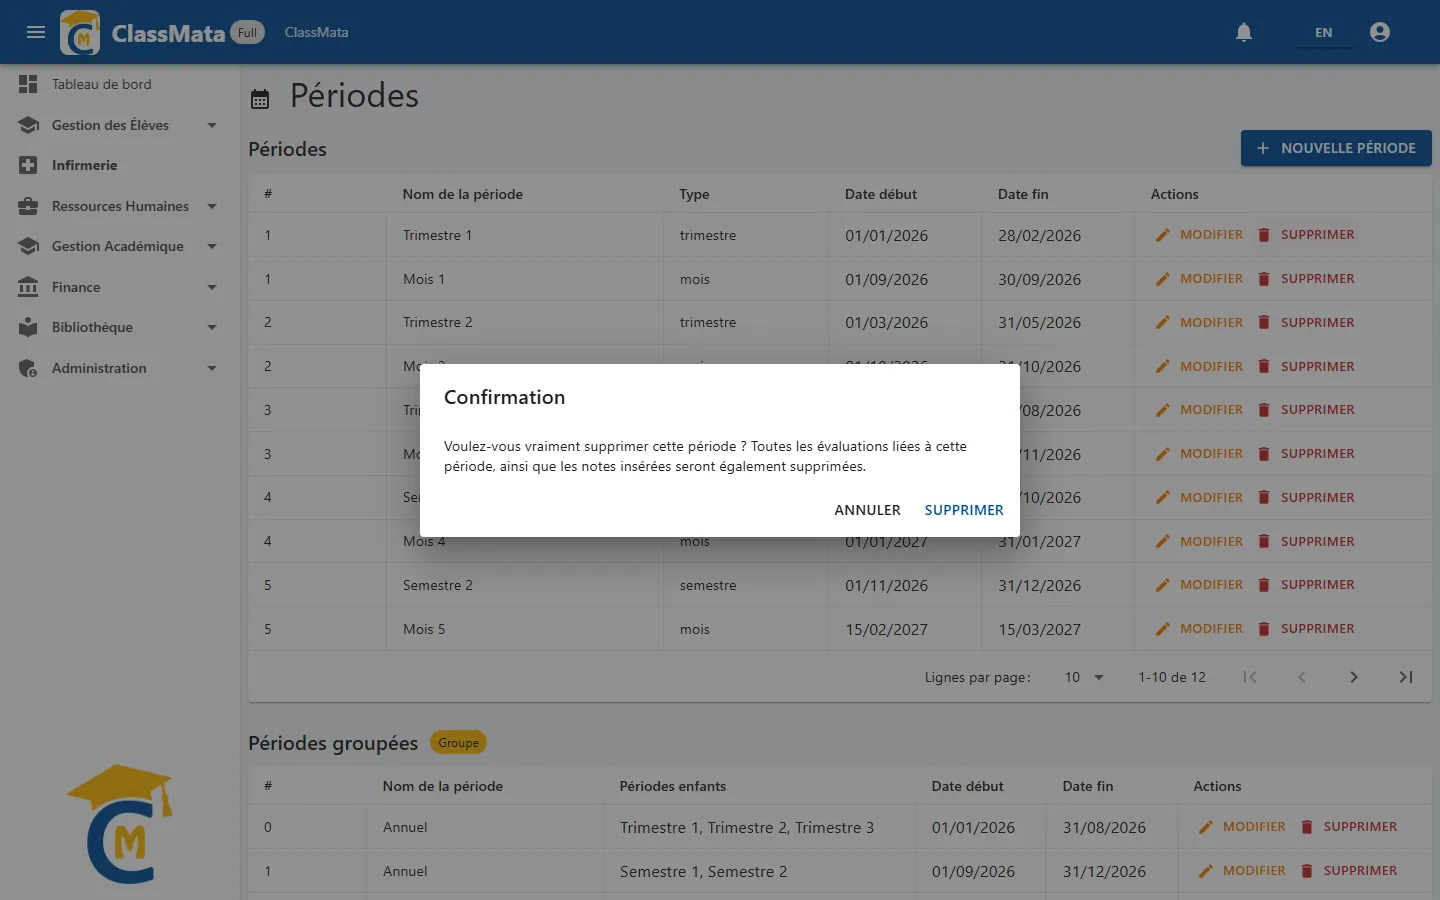Click the Ressources Humaines briefcase icon
This screenshot has height=900, width=1440.
(x=28, y=206)
